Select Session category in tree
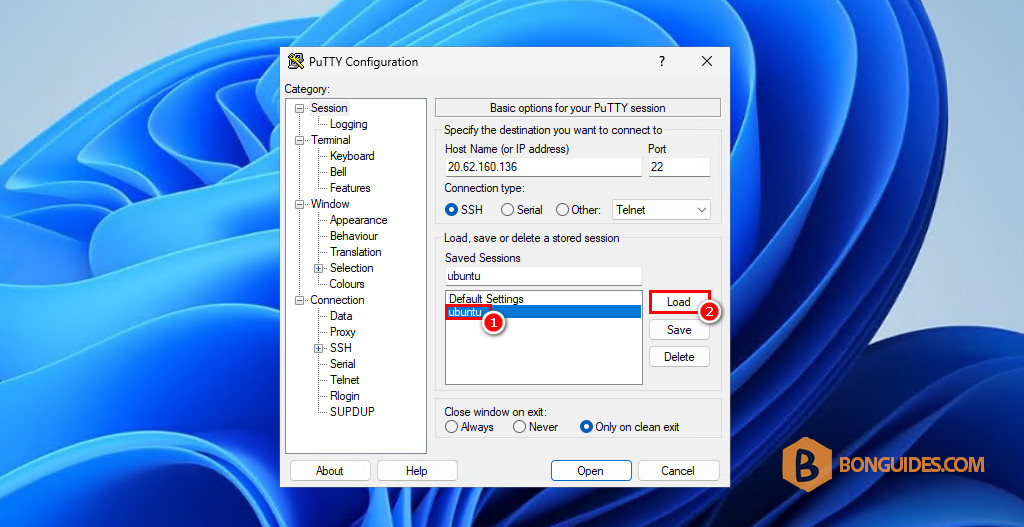This screenshot has height=527, width=1024. coord(329,108)
